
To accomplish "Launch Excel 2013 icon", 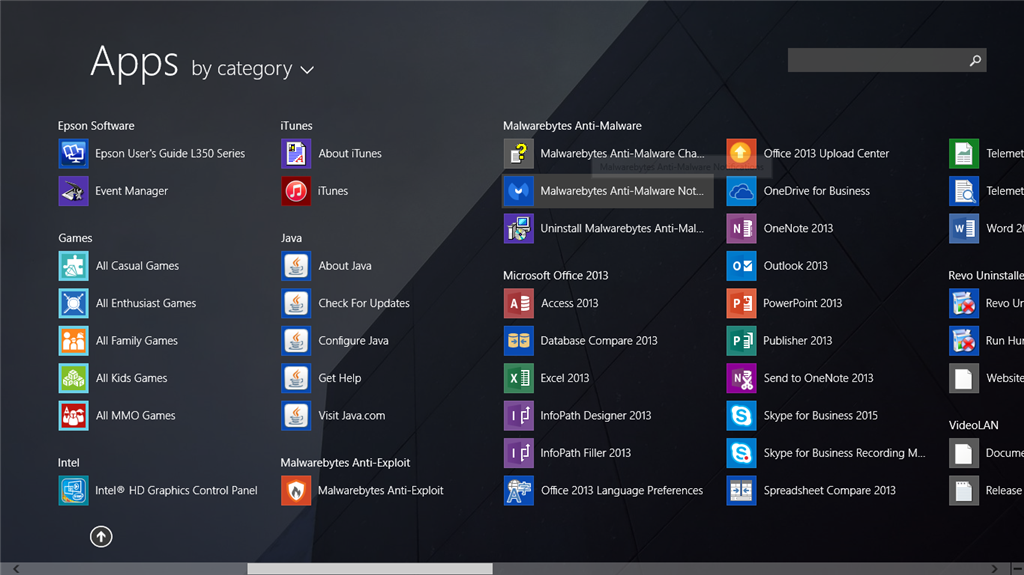I will (519, 378).
